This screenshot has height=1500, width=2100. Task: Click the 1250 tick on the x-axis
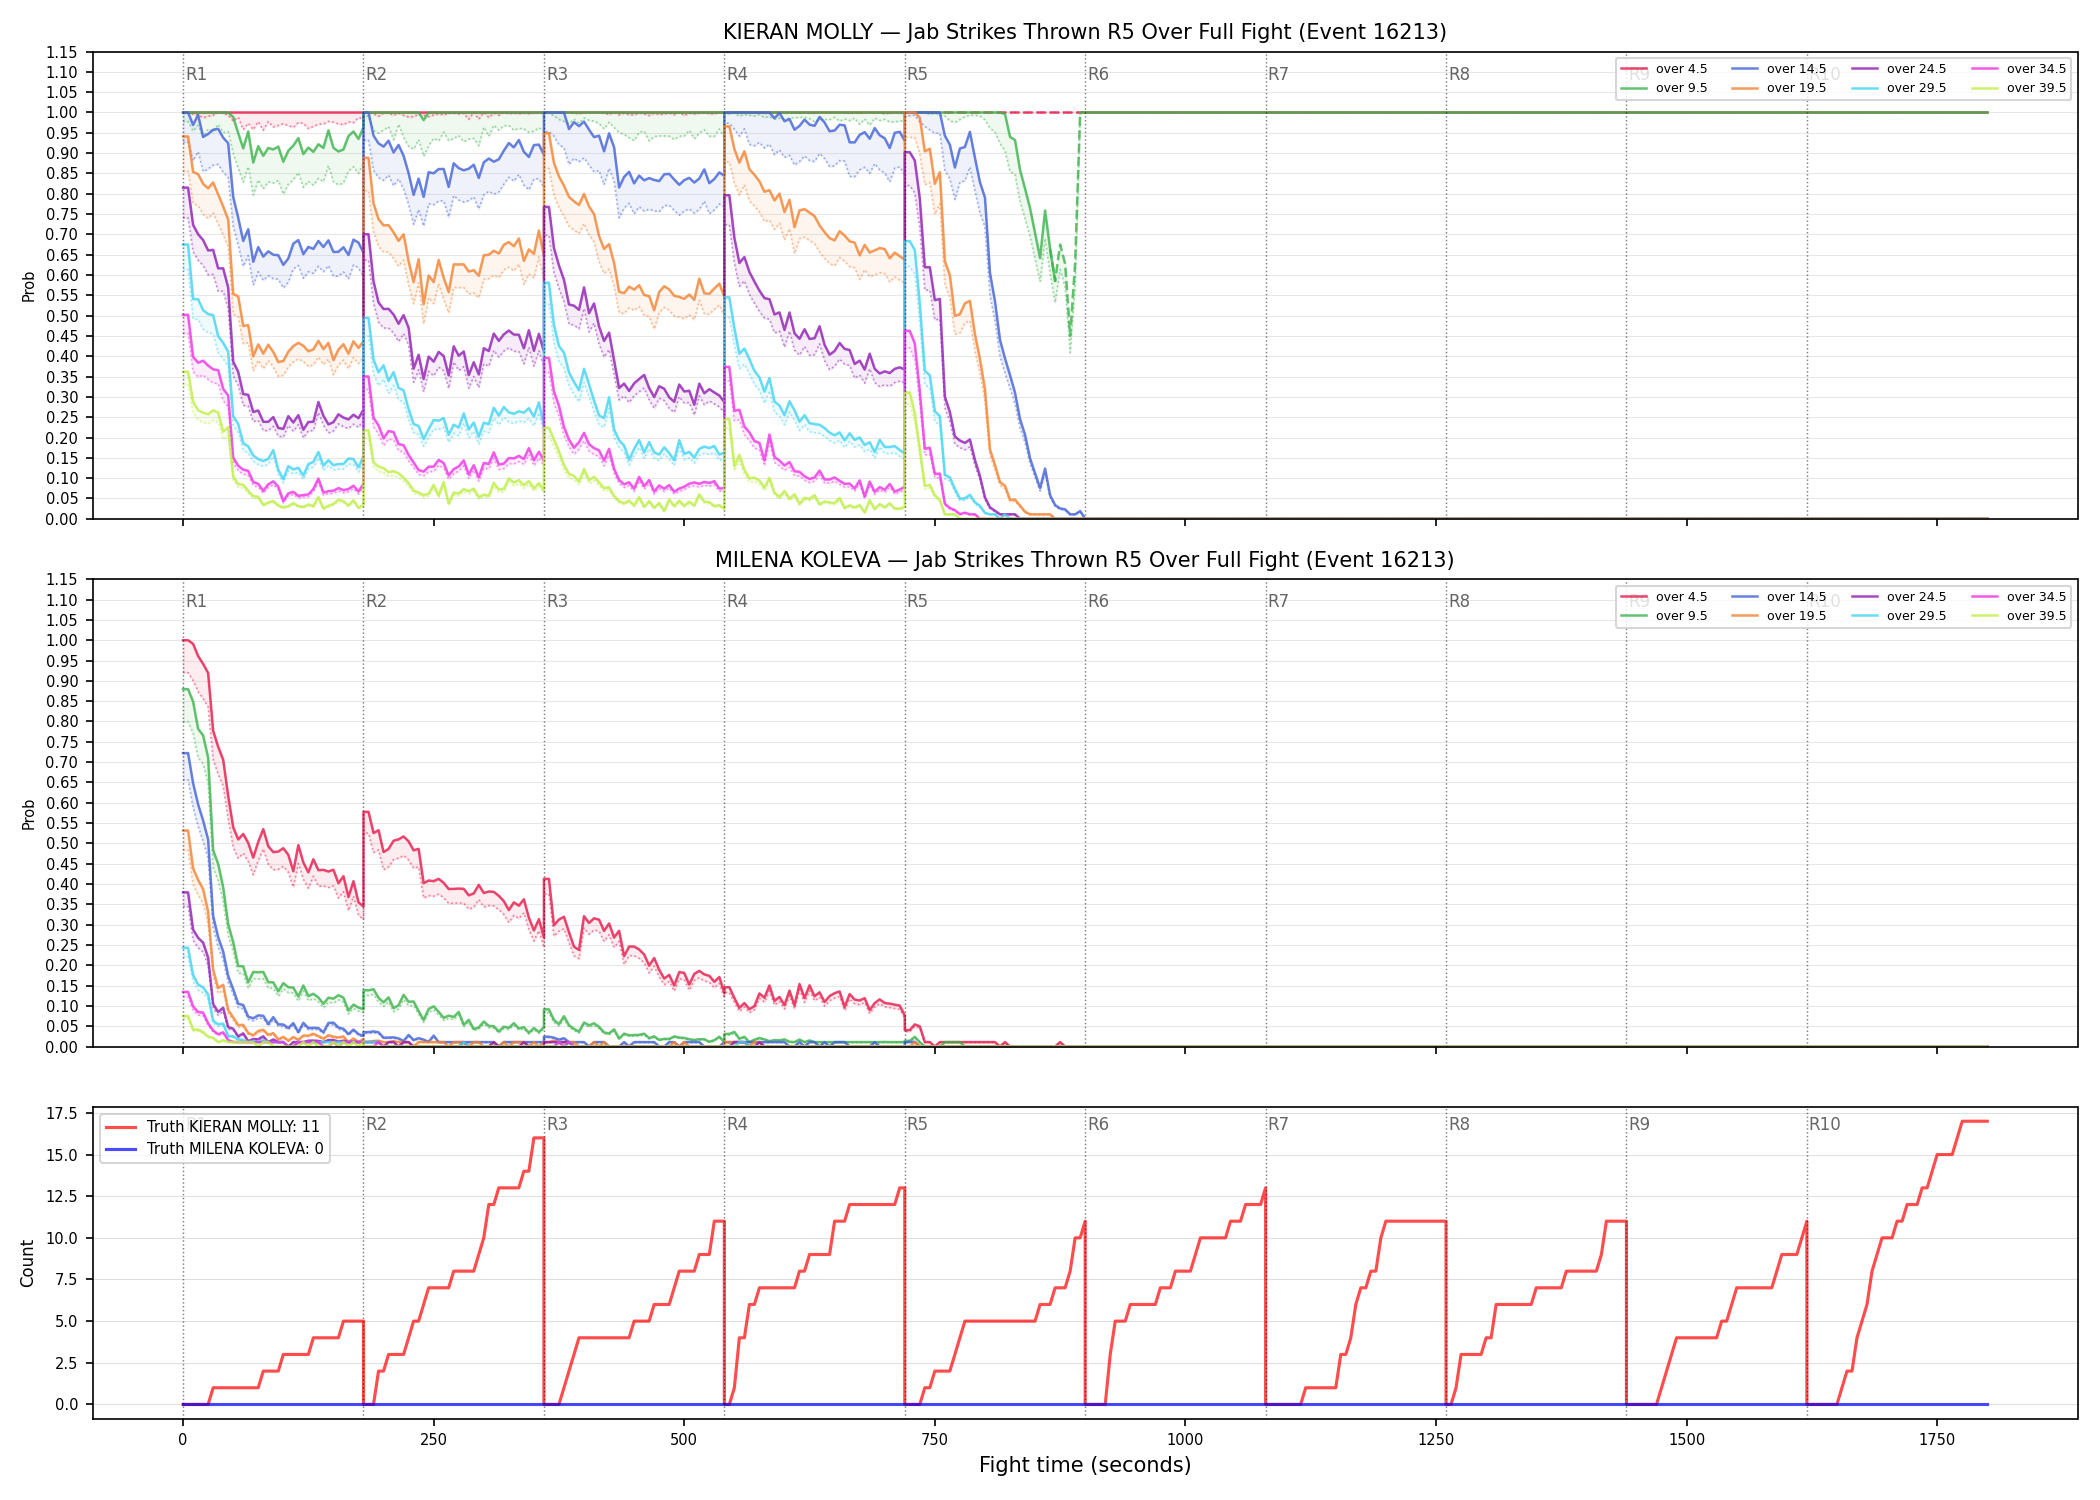[x=1436, y=1440]
